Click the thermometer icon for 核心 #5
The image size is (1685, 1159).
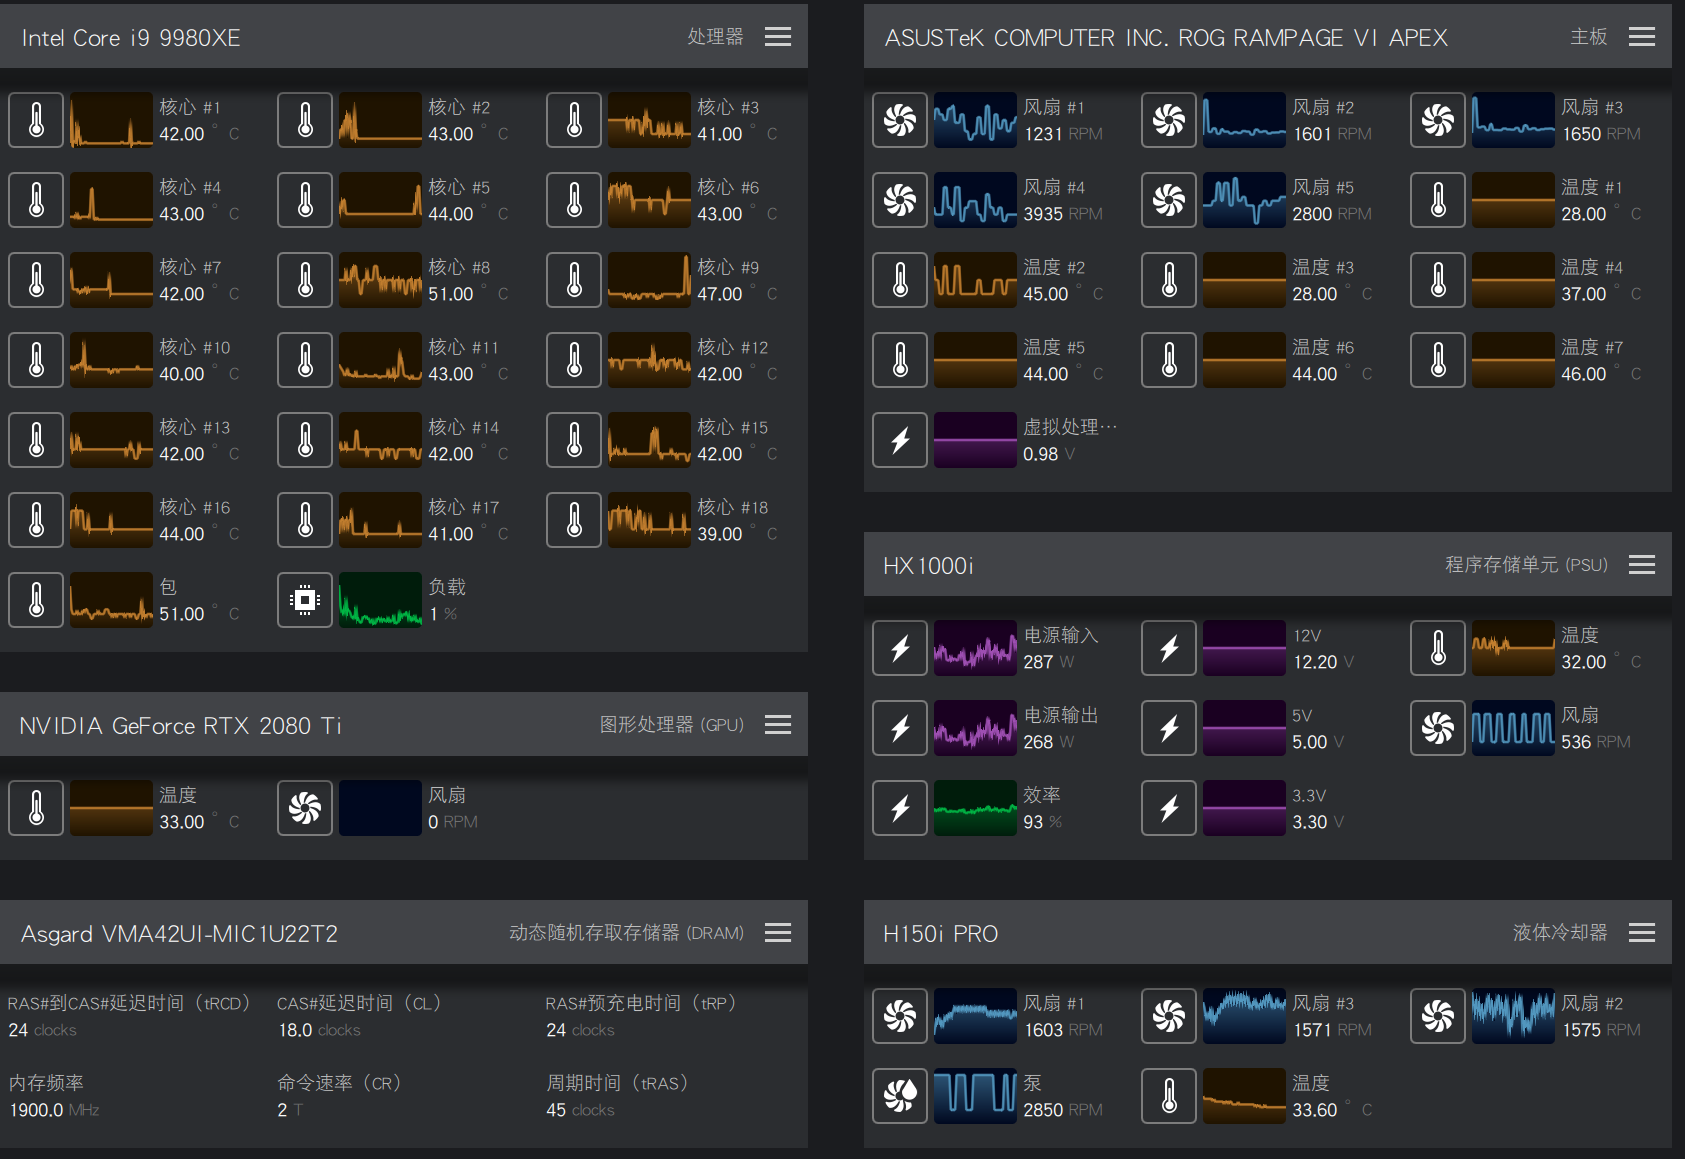click(305, 200)
